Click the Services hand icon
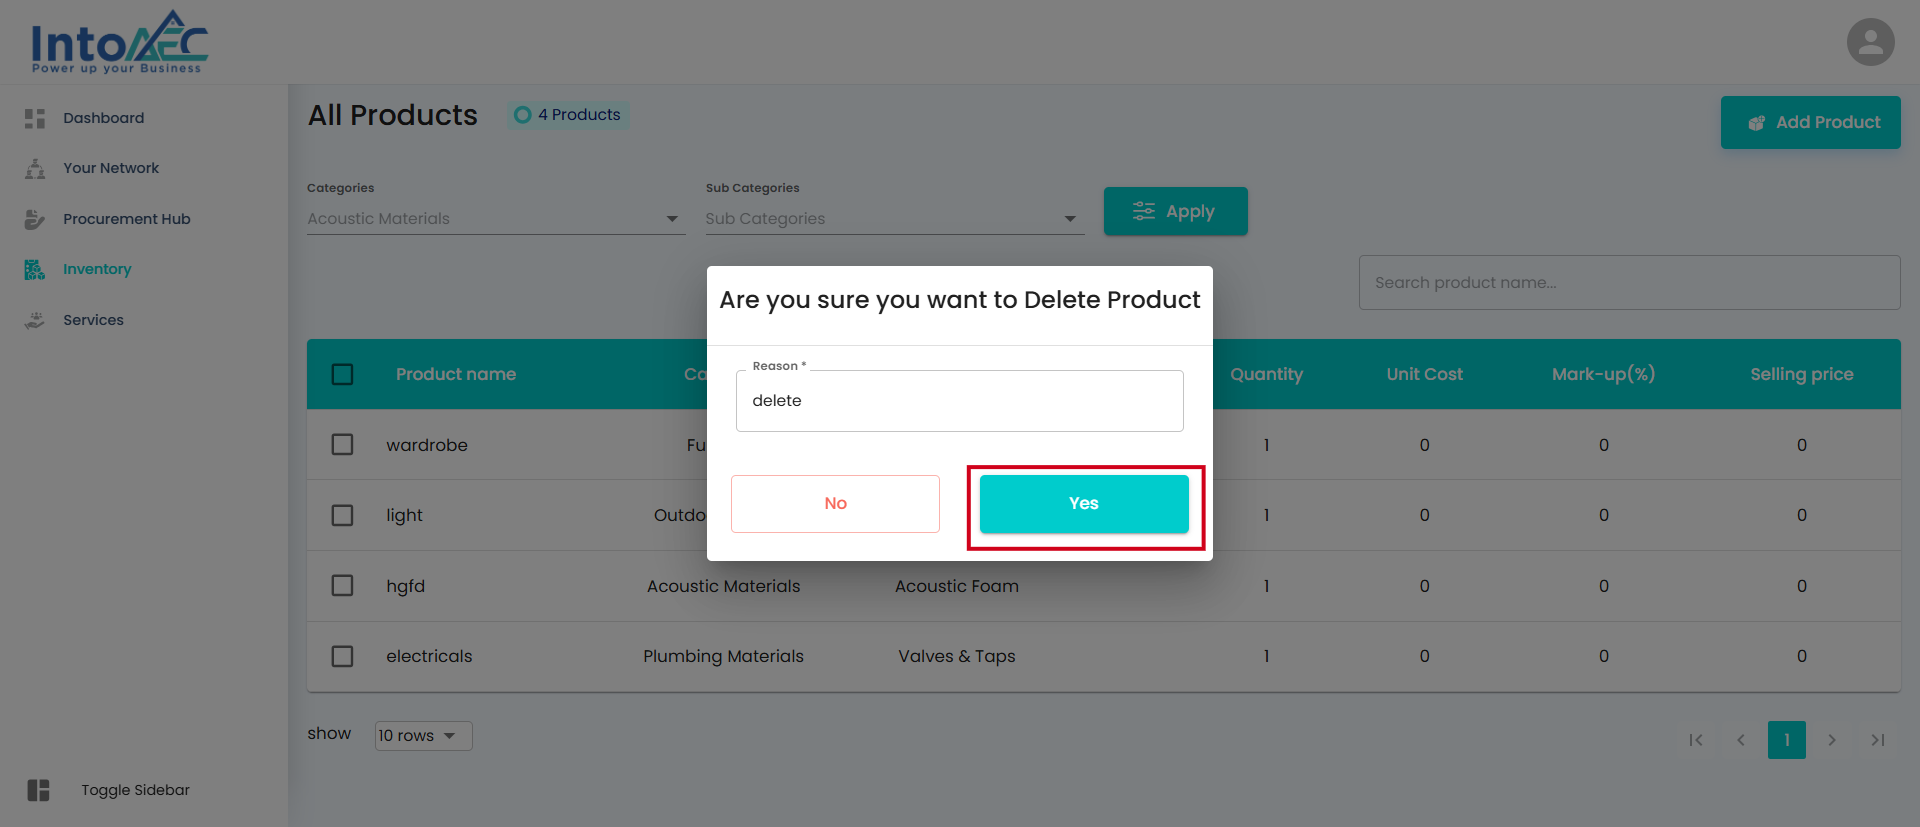 (35, 320)
